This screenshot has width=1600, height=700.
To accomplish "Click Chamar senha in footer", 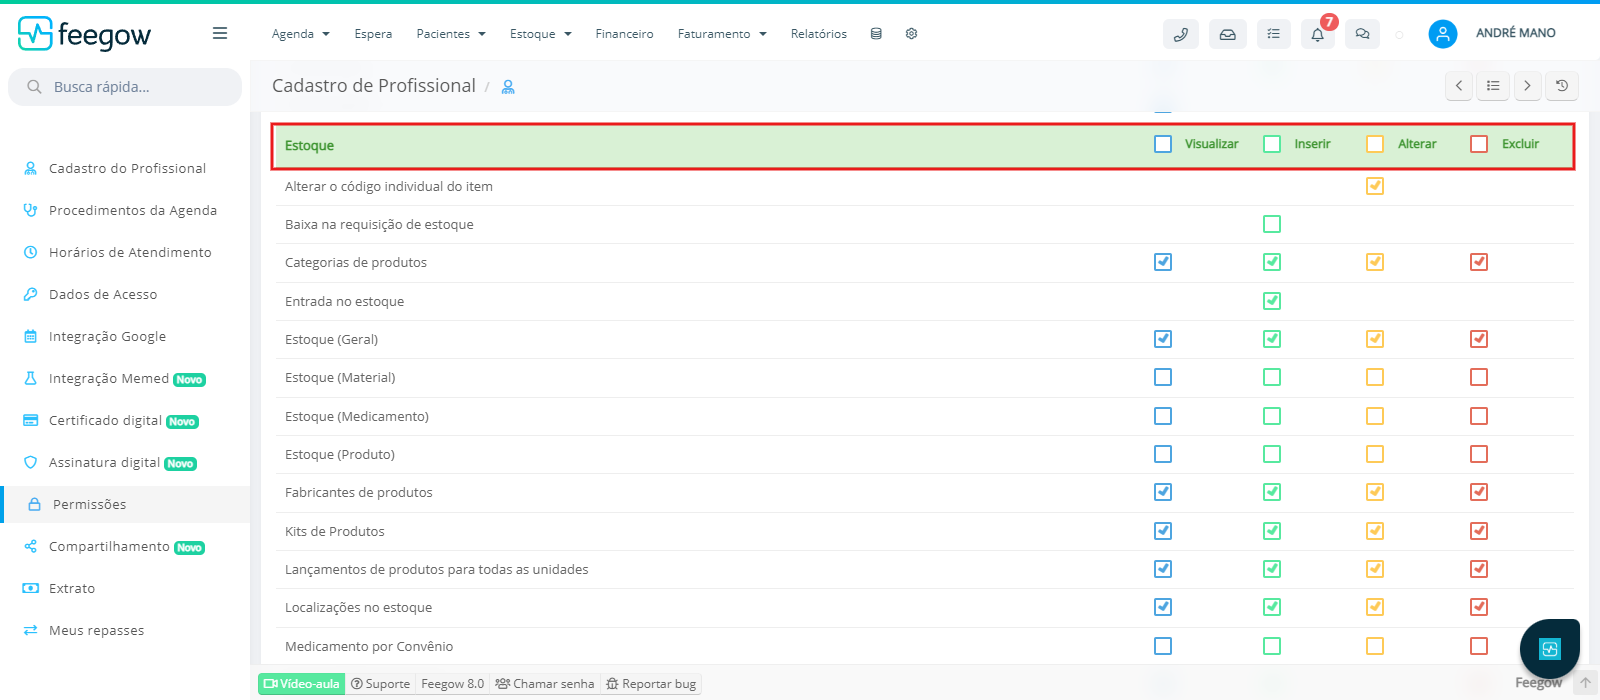I will (545, 684).
